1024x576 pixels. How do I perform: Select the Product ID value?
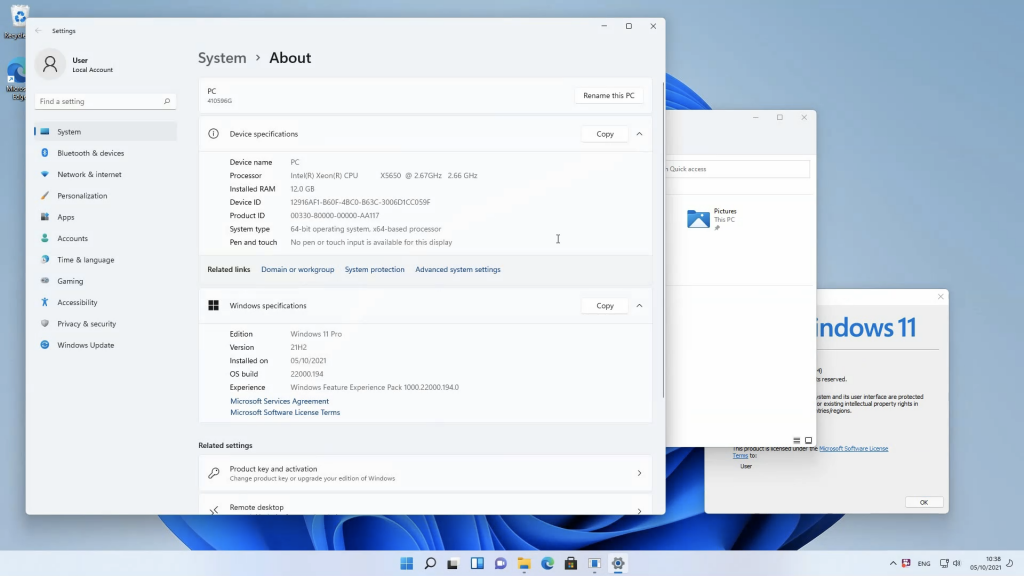tap(334, 216)
